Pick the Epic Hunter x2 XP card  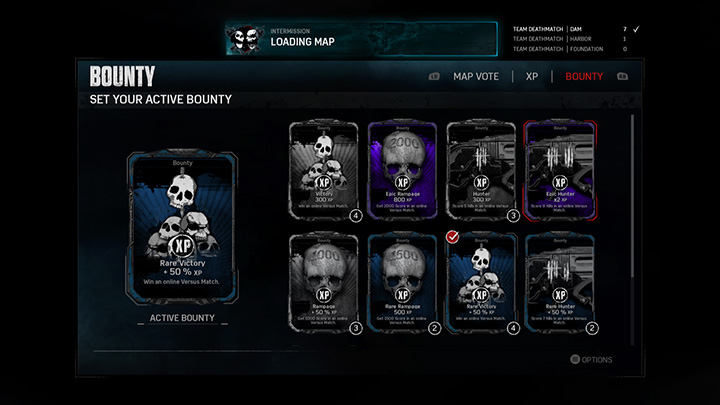point(560,170)
